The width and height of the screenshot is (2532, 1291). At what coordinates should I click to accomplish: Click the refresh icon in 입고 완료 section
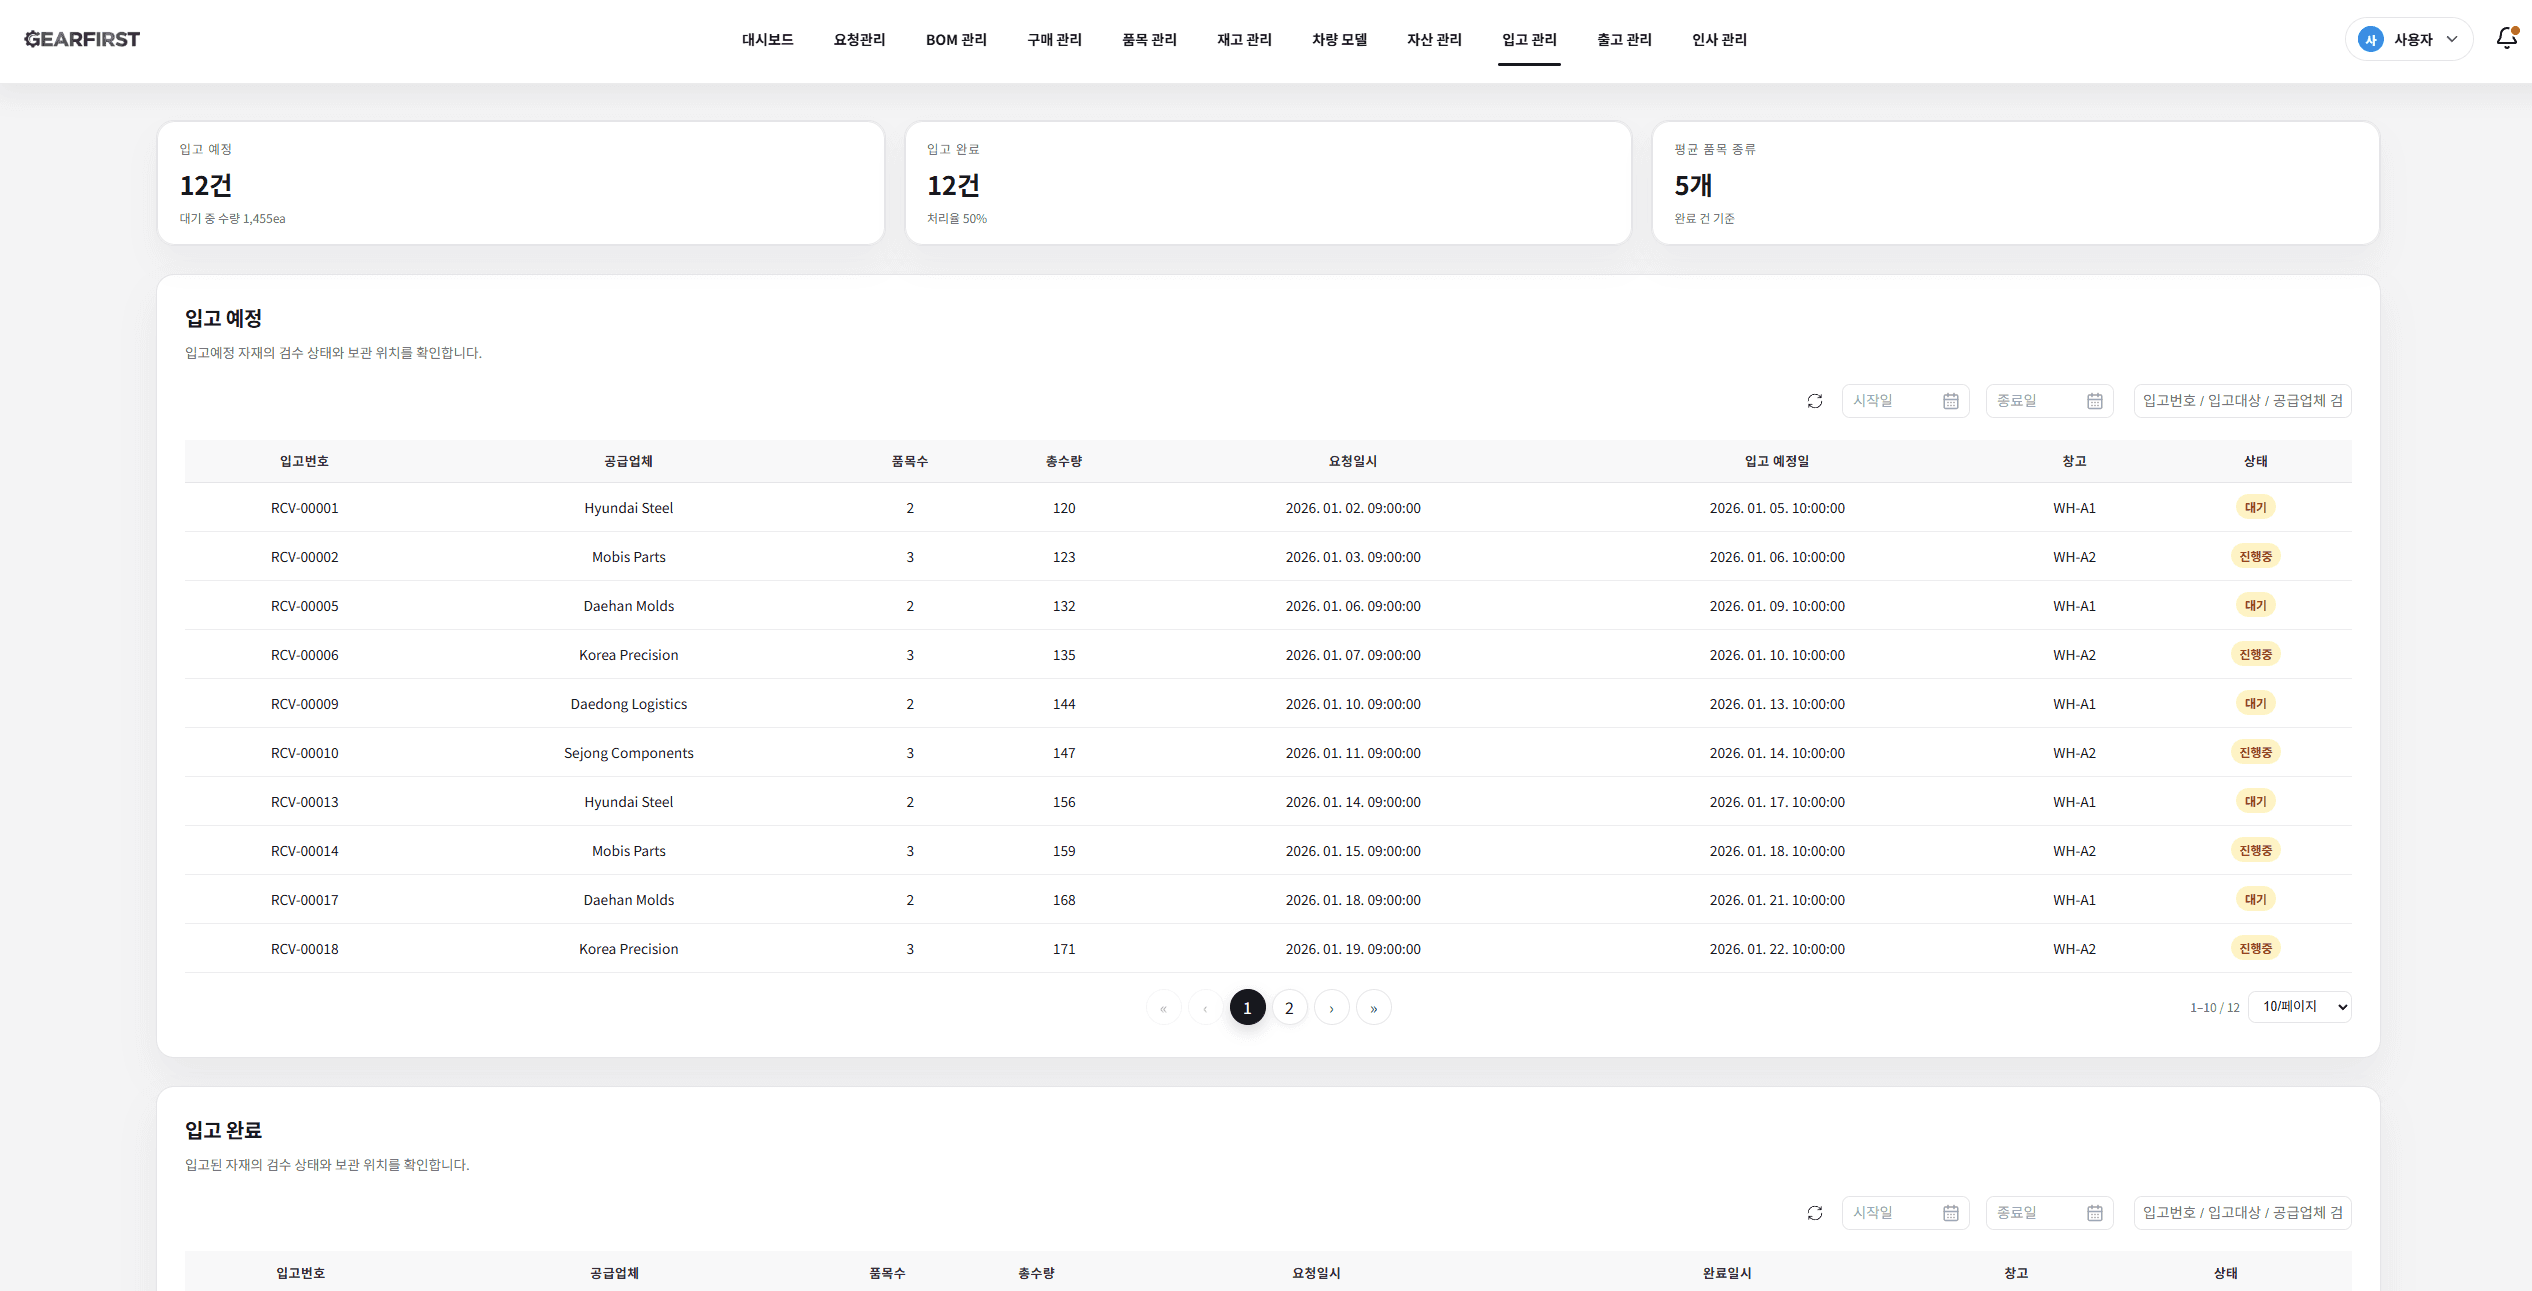[1815, 1213]
